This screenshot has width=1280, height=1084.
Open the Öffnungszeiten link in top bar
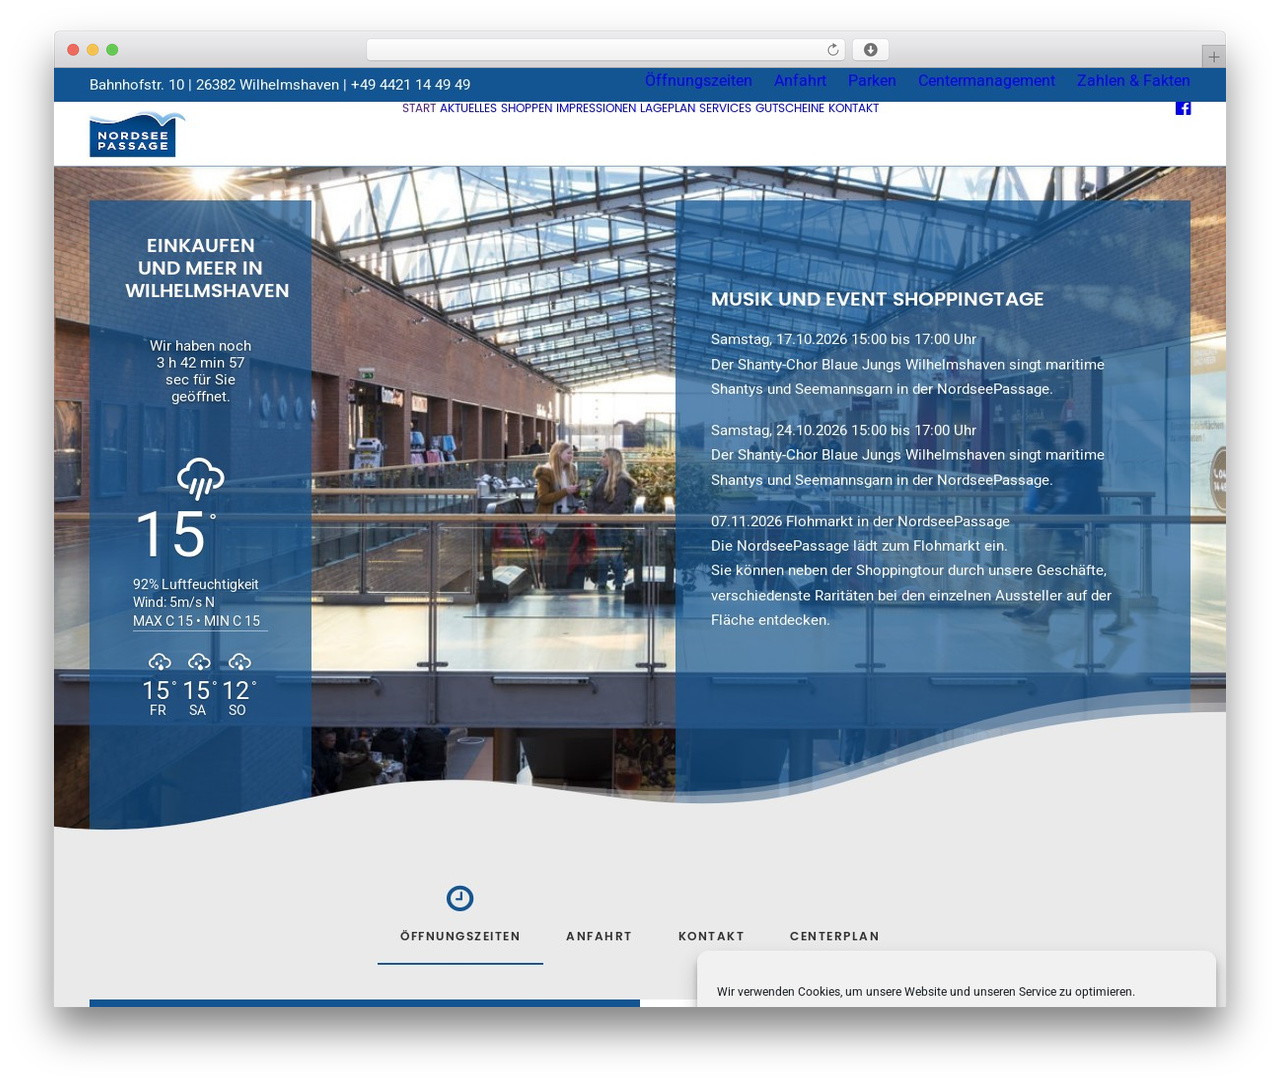pos(698,81)
